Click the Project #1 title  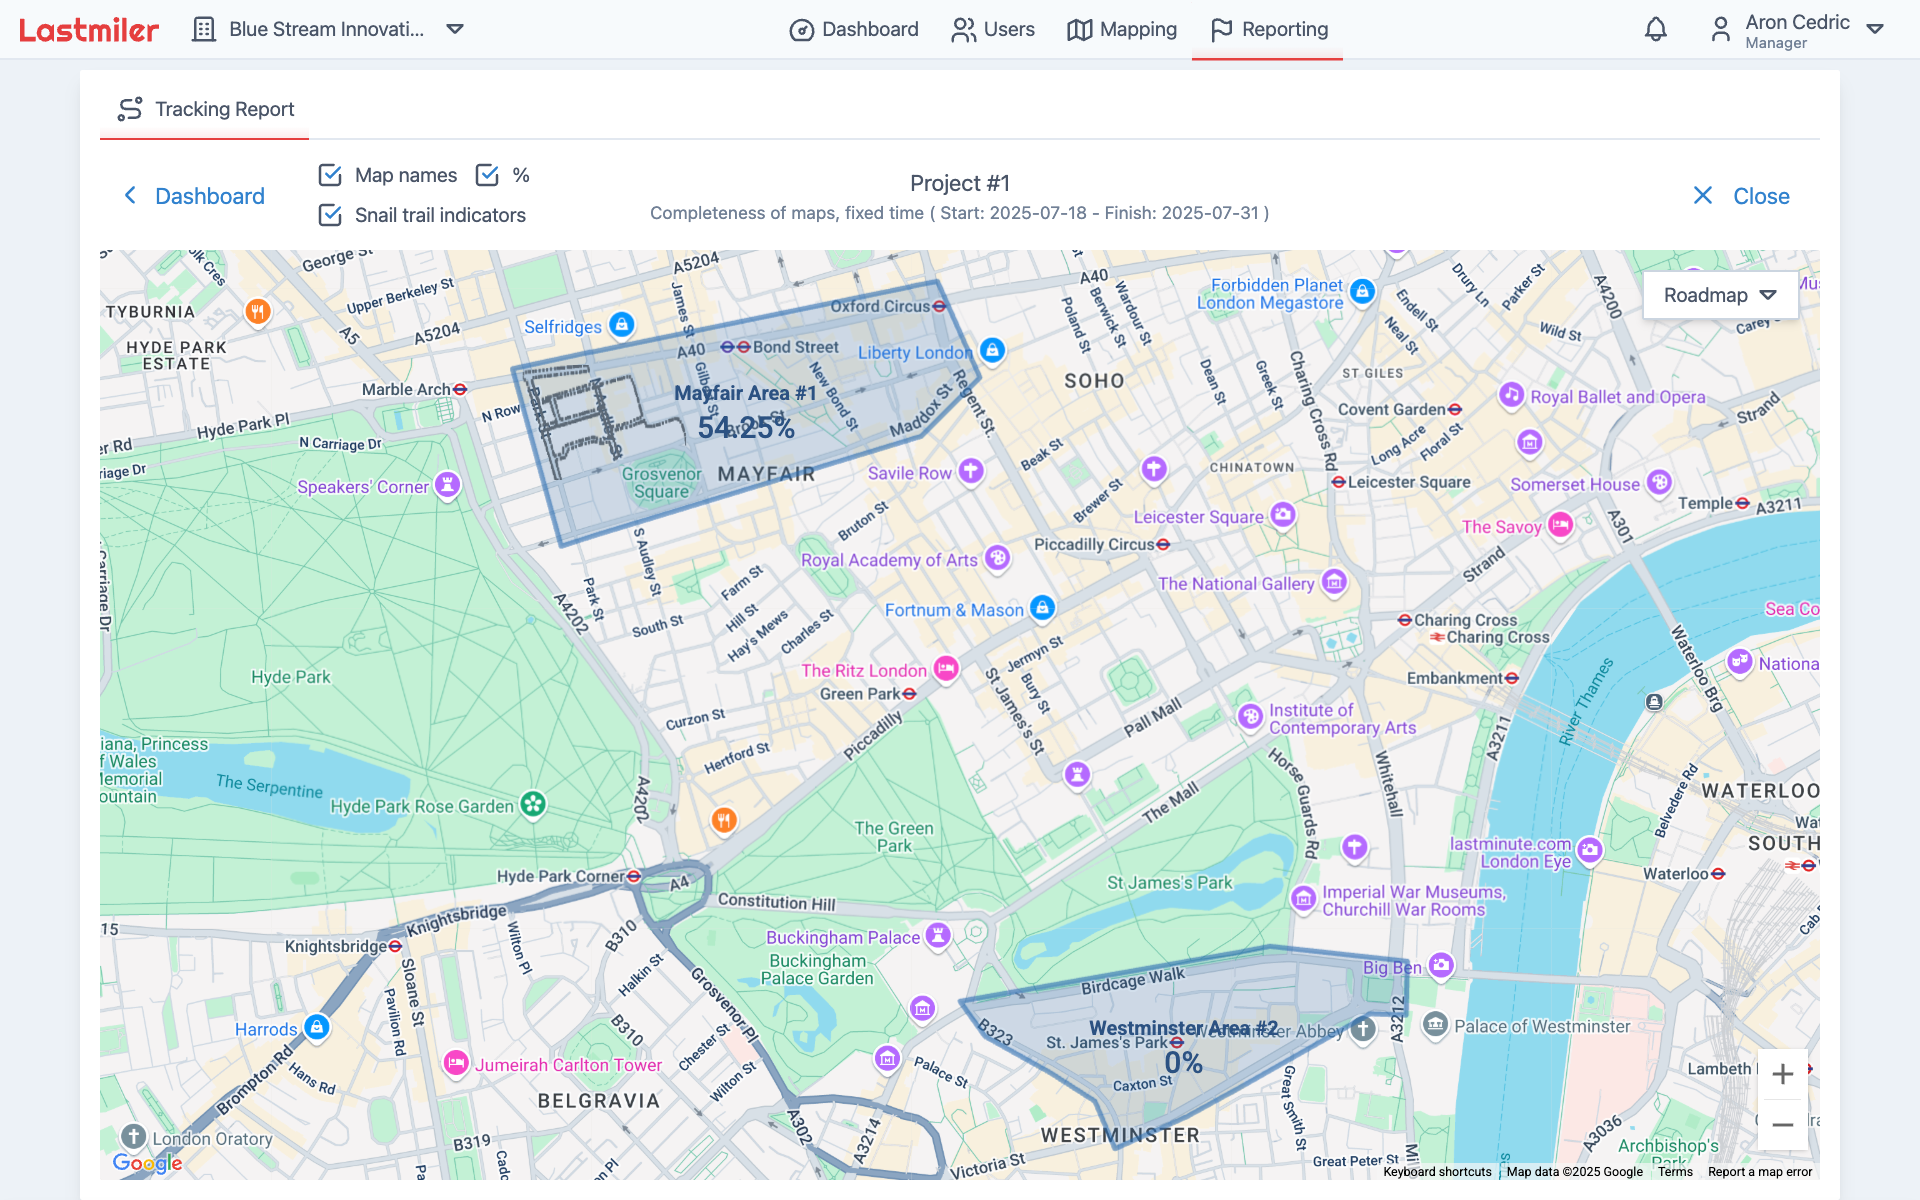click(x=960, y=183)
